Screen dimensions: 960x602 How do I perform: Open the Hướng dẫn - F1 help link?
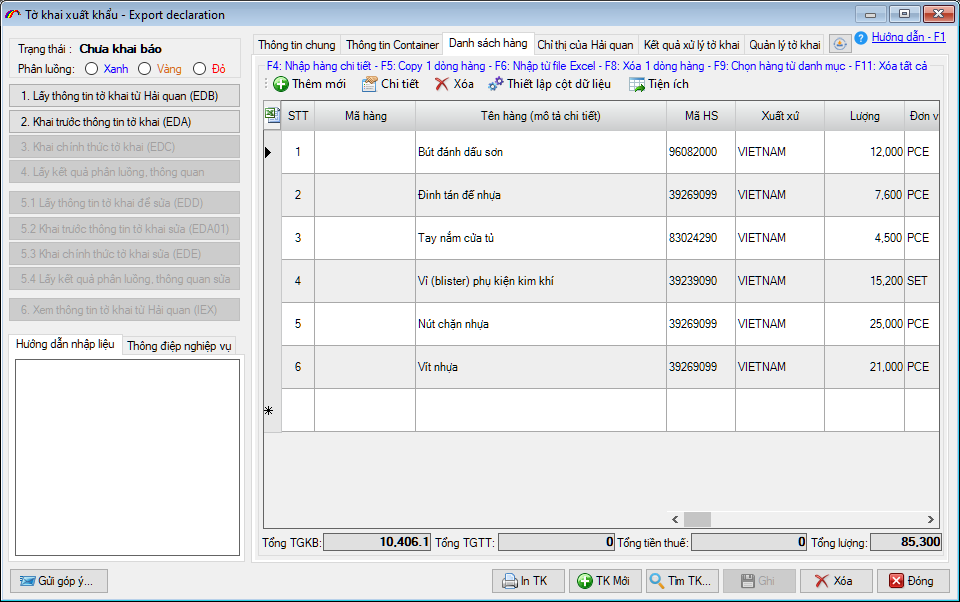pos(908,37)
